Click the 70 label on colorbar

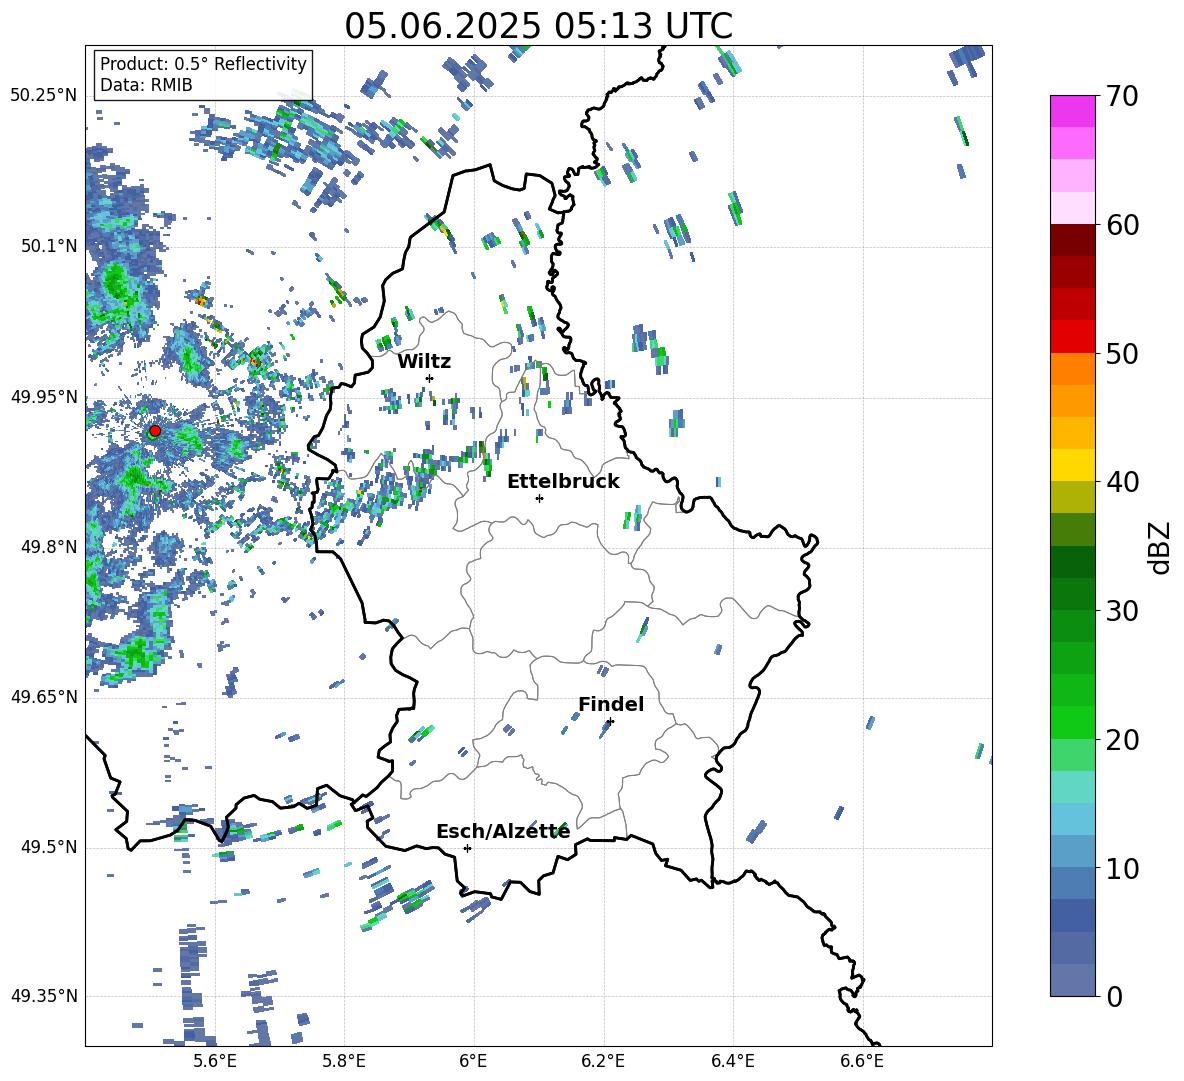point(1122,97)
